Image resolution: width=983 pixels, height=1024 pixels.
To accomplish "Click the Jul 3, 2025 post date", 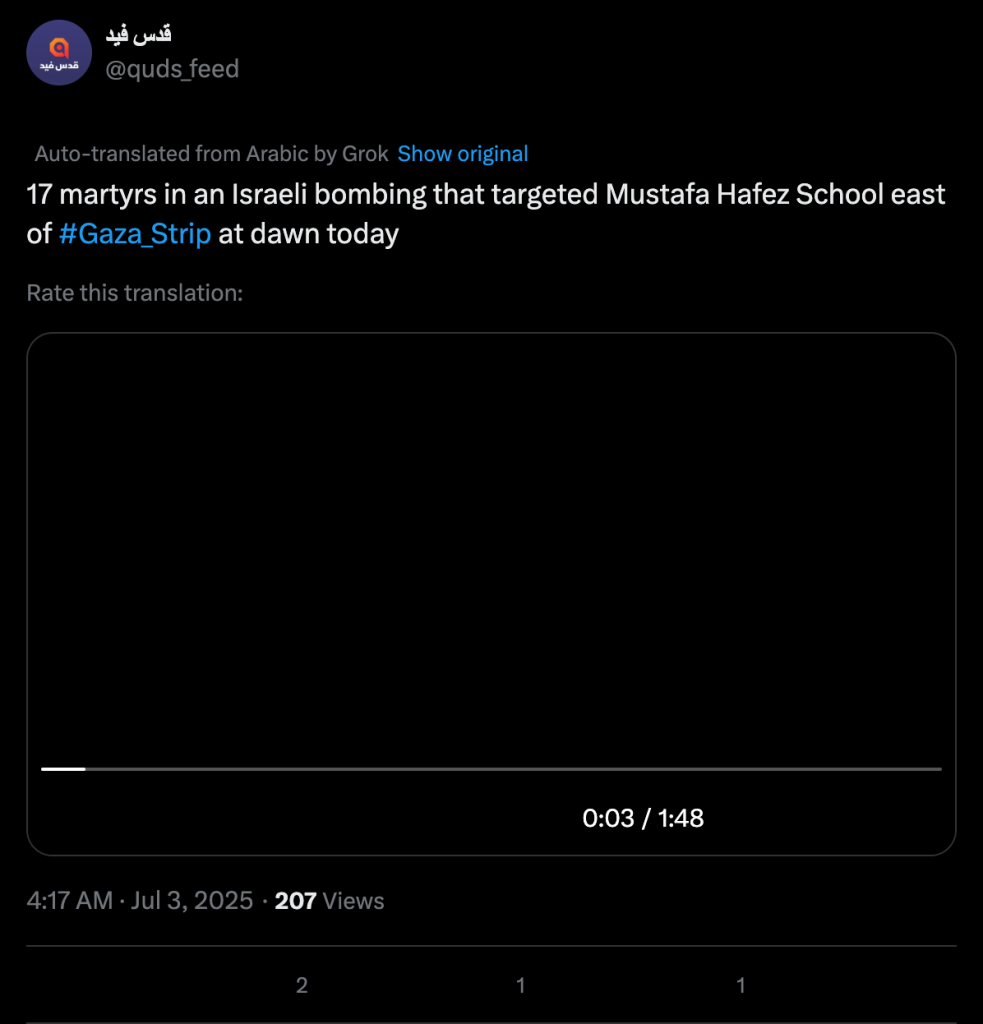I will coord(192,900).
